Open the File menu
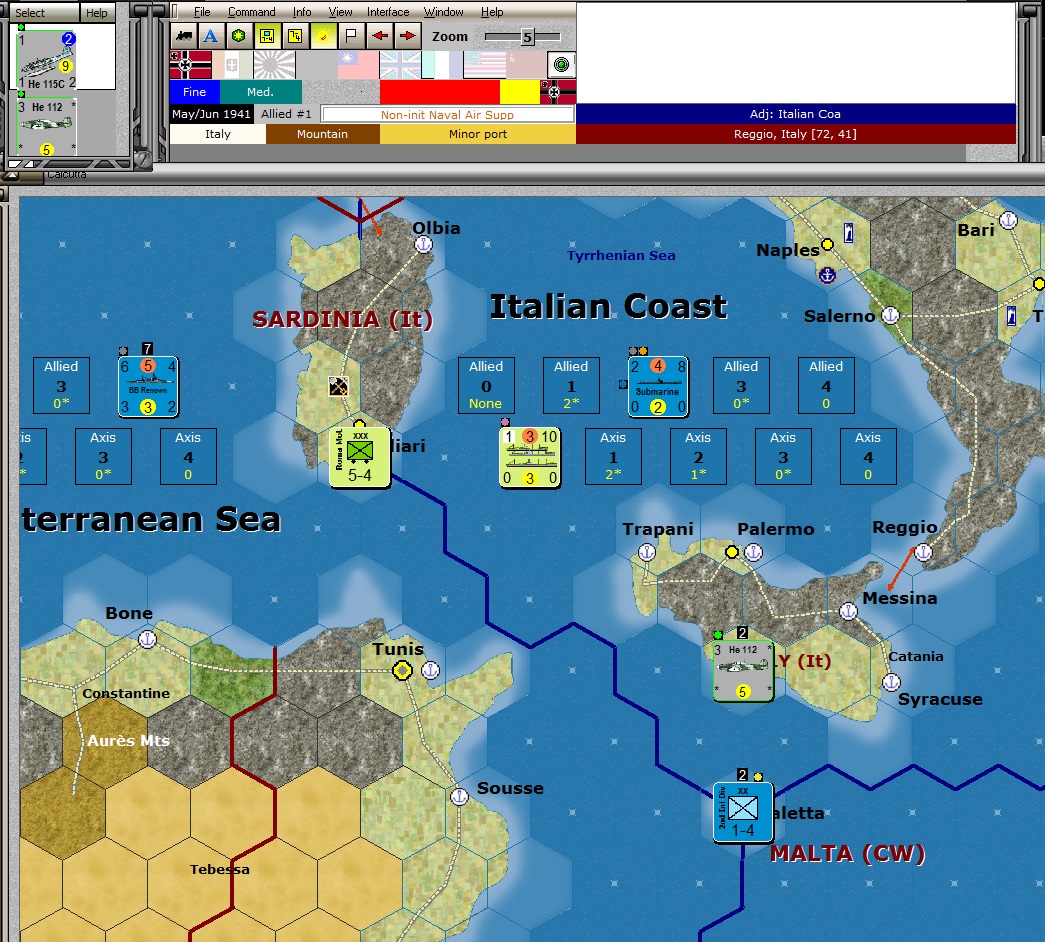The height and width of the screenshot is (942, 1045). (202, 12)
